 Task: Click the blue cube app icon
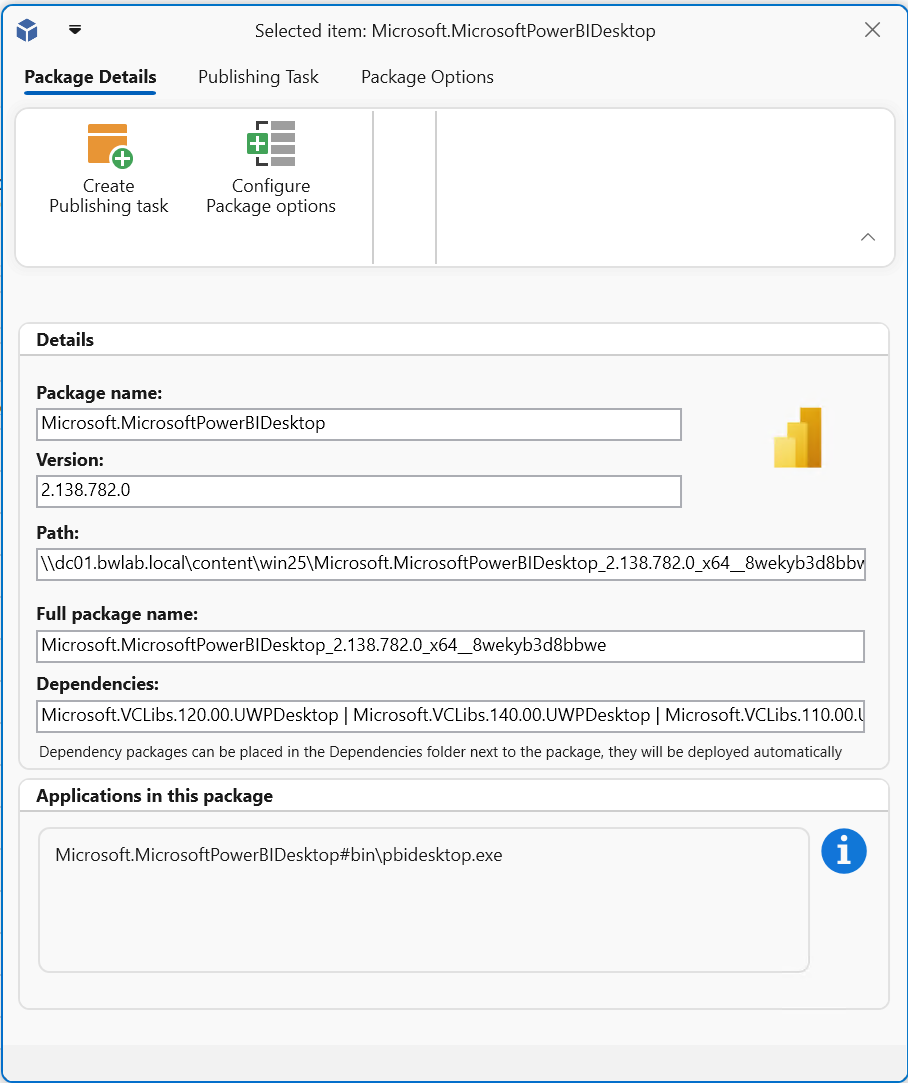(x=27, y=30)
